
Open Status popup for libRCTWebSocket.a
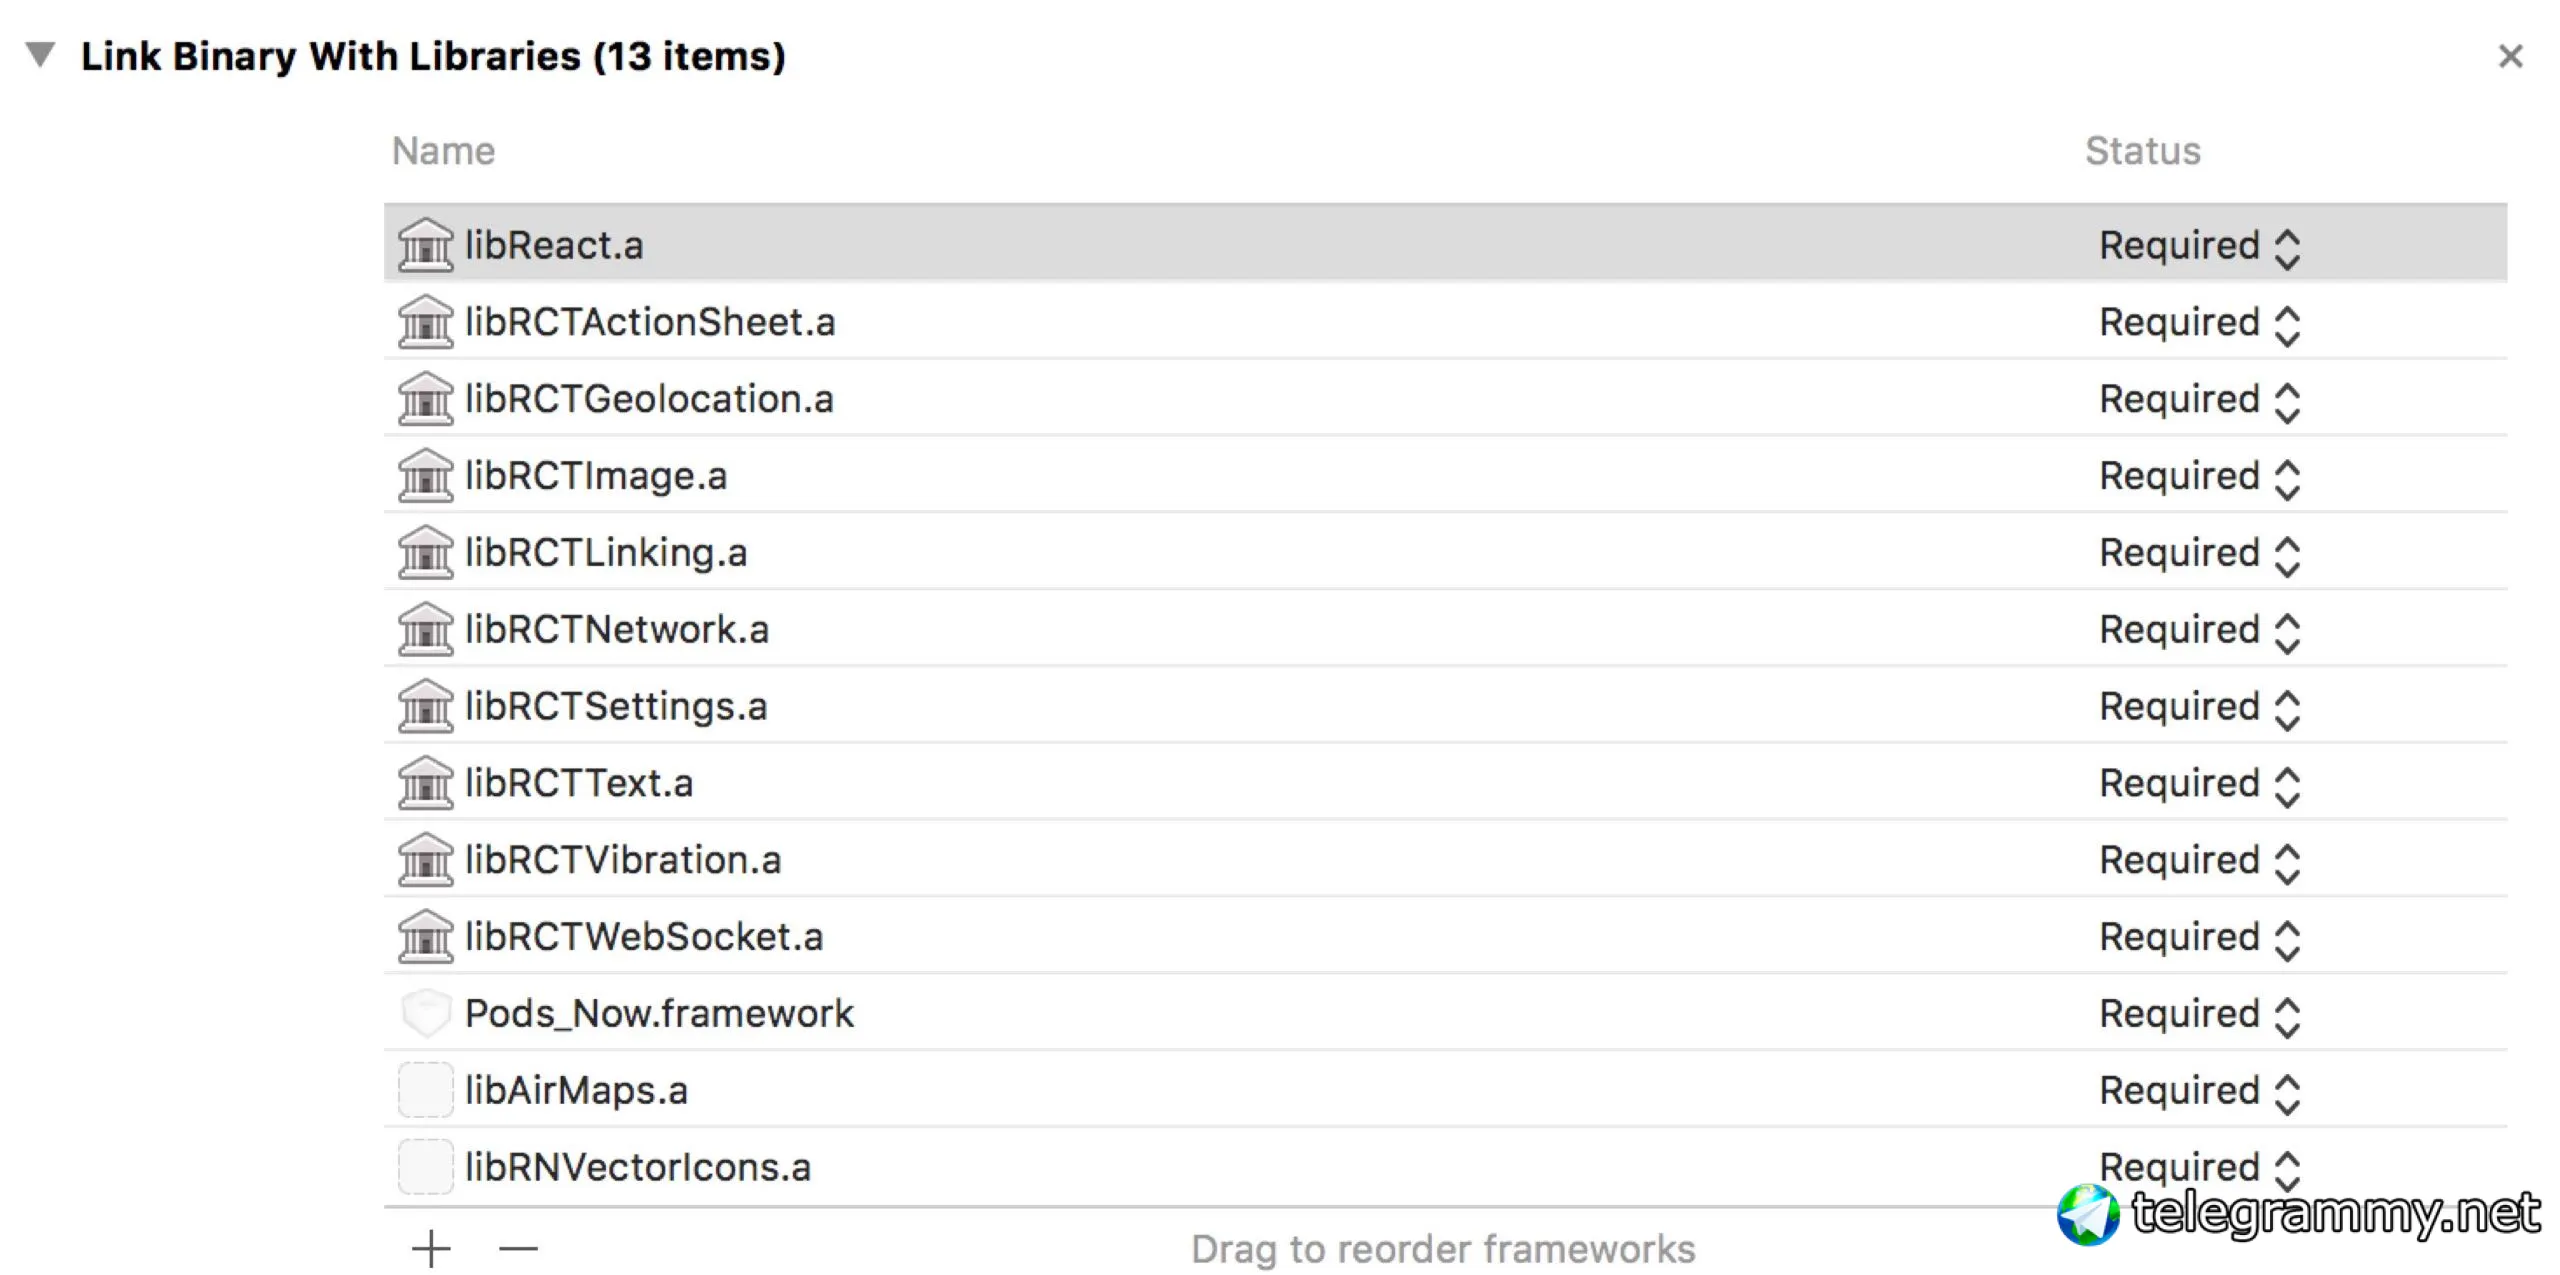coord(2198,937)
